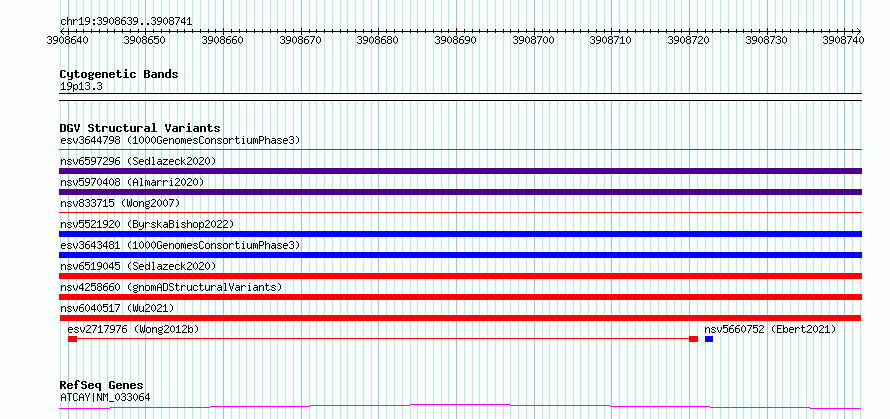Click the Cytogenetic Bands track title
This screenshot has width=890, height=419.
point(119,74)
